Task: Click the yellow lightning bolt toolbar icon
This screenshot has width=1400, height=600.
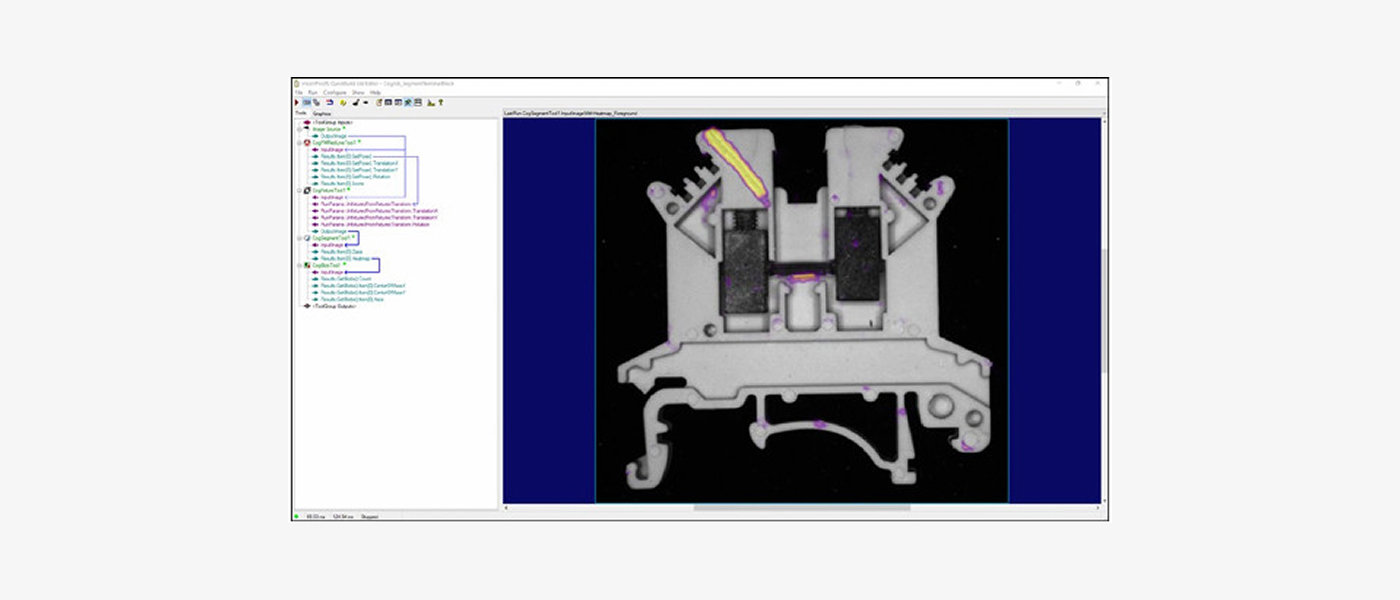Action: (x=343, y=102)
